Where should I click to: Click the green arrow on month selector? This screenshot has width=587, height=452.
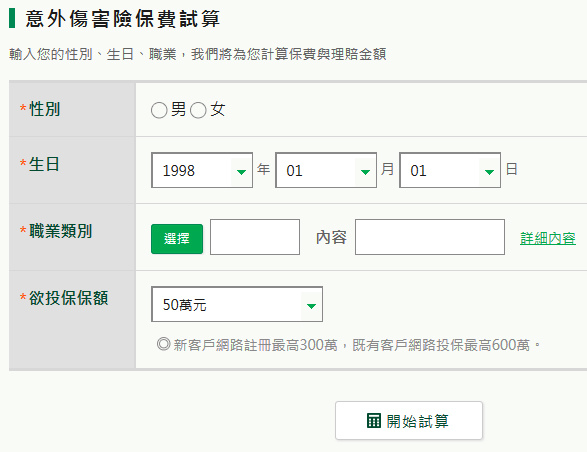pos(365,172)
